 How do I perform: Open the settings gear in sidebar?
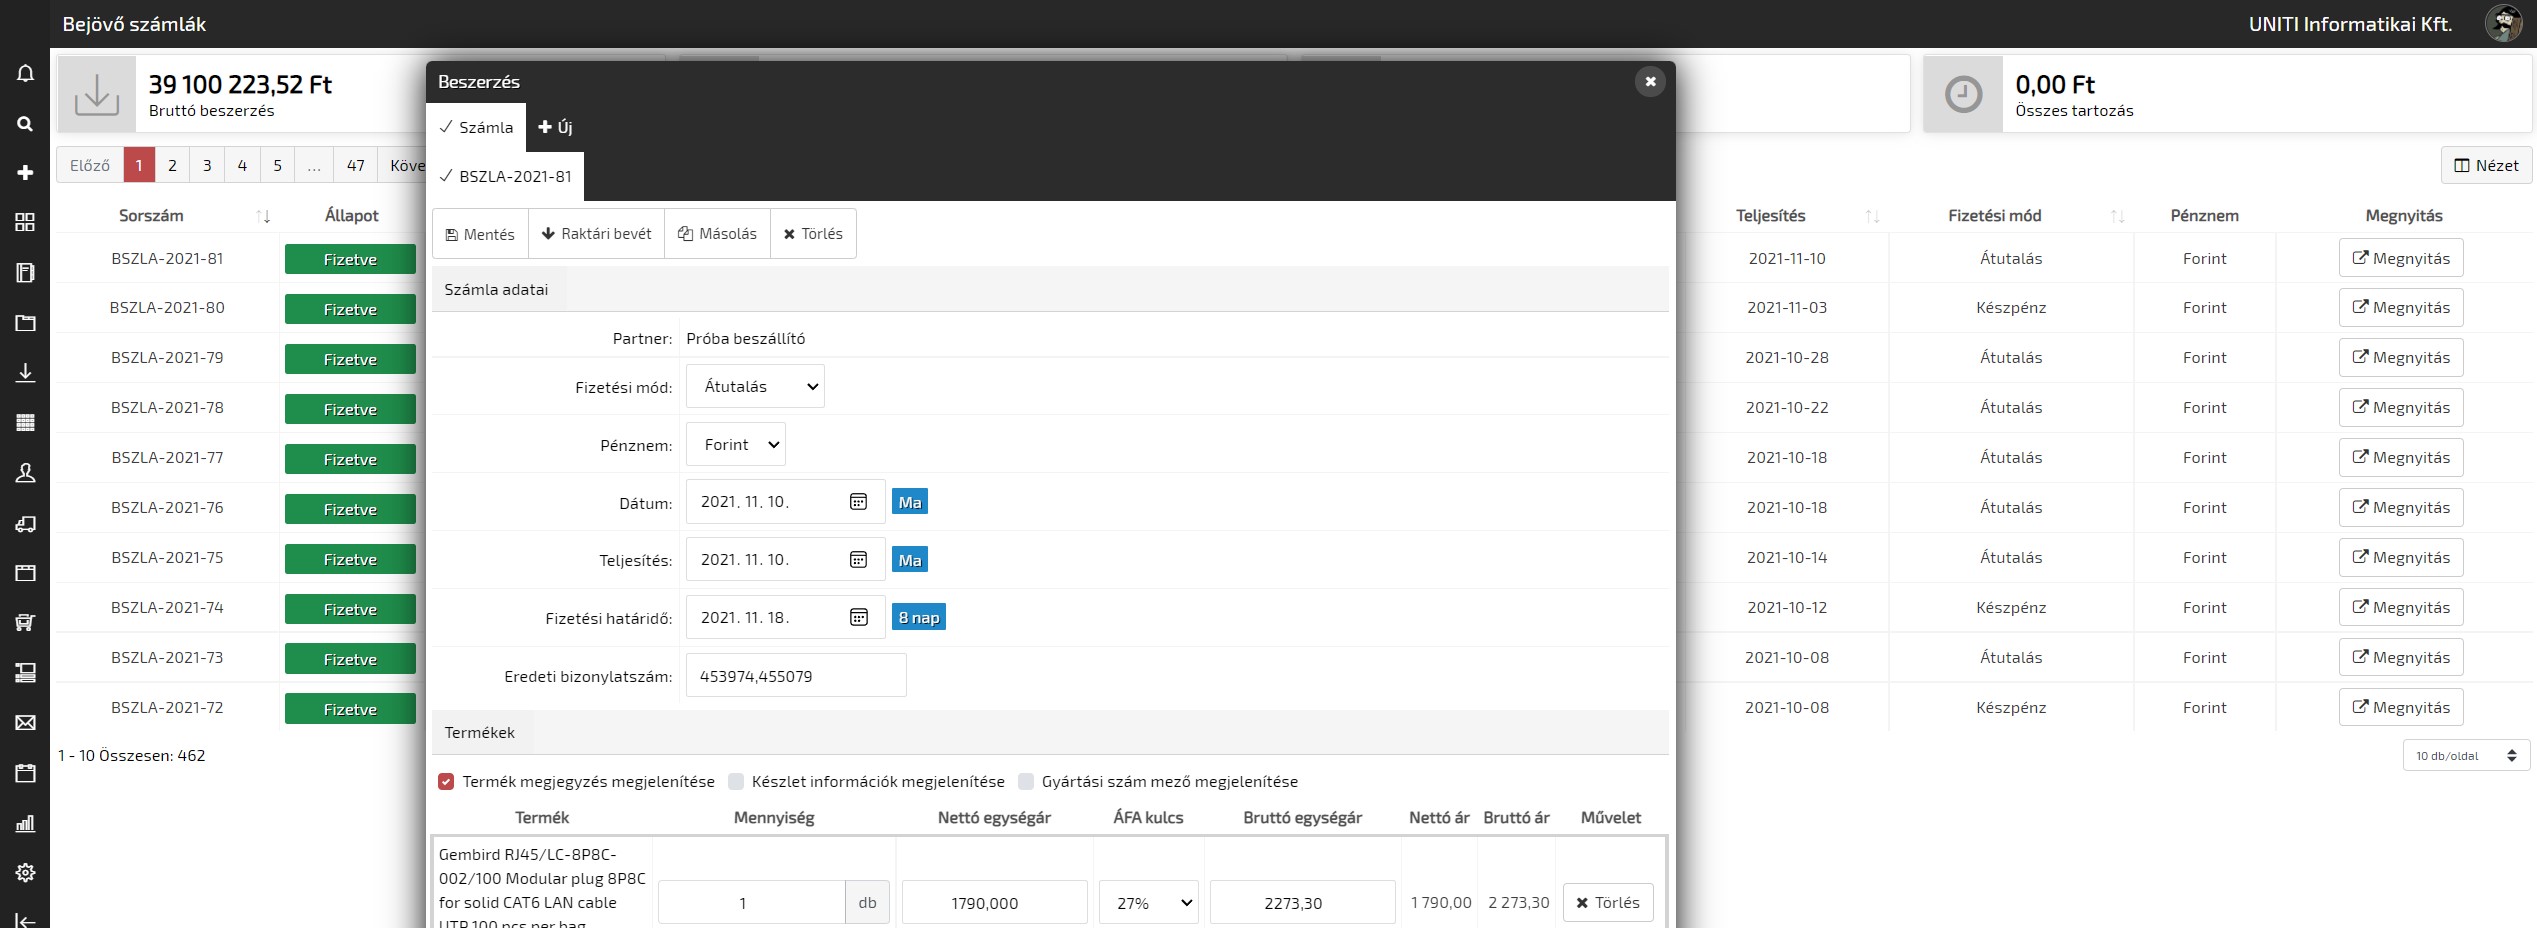coord(25,872)
